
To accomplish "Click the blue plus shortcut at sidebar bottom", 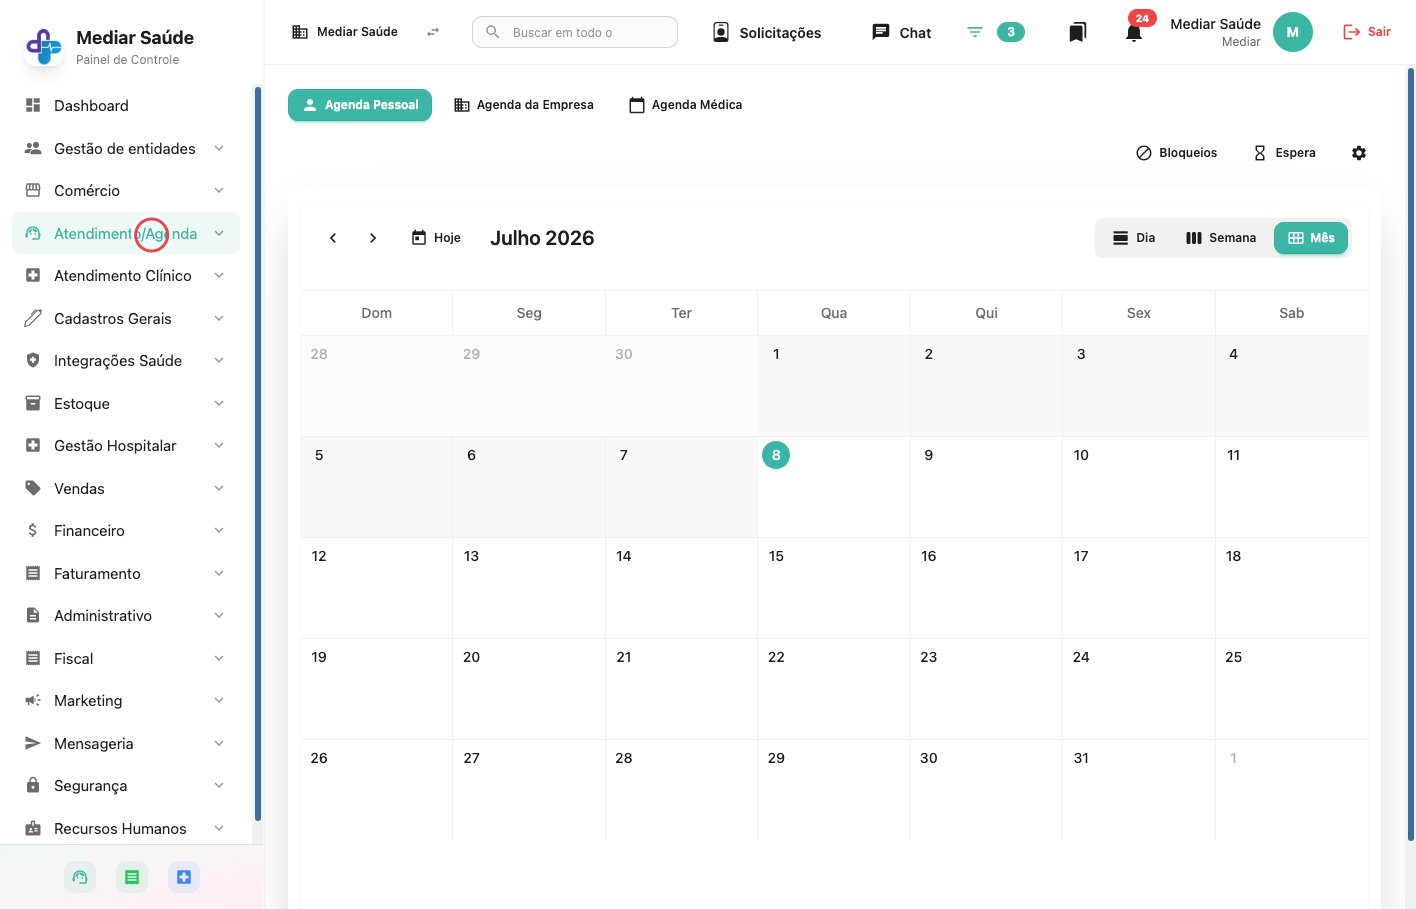I will click(x=184, y=877).
